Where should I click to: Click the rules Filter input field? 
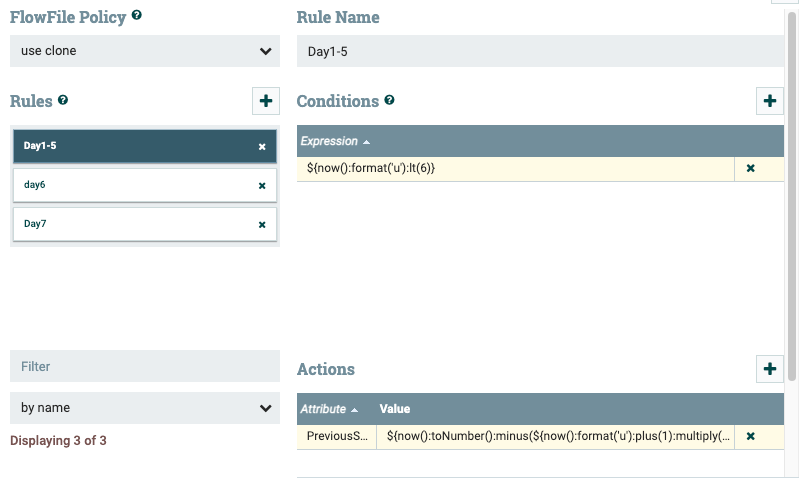(x=145, y=366)
